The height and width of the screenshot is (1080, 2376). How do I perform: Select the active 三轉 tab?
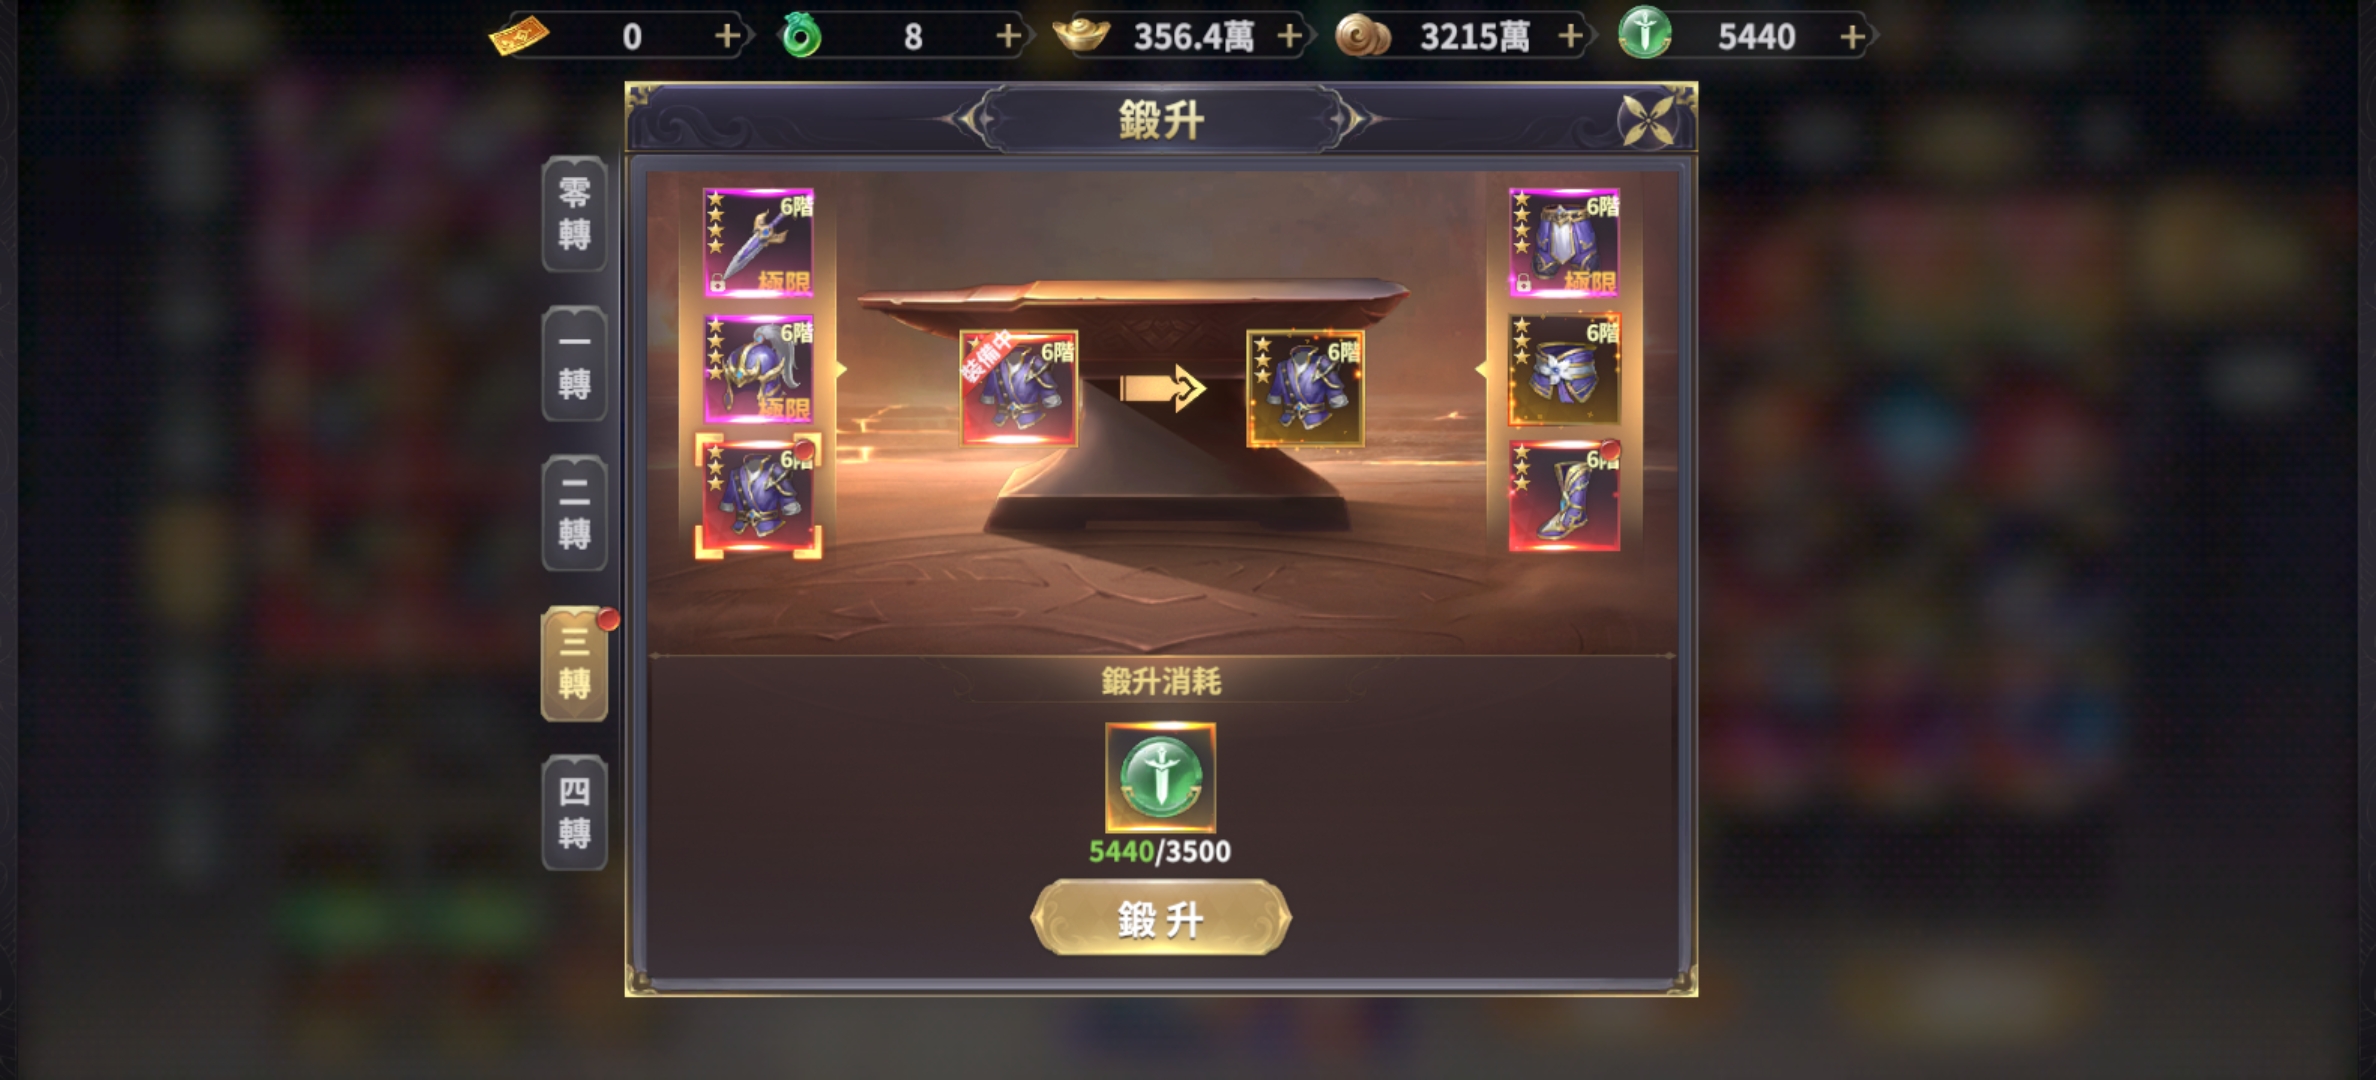[x=574, y=663]
